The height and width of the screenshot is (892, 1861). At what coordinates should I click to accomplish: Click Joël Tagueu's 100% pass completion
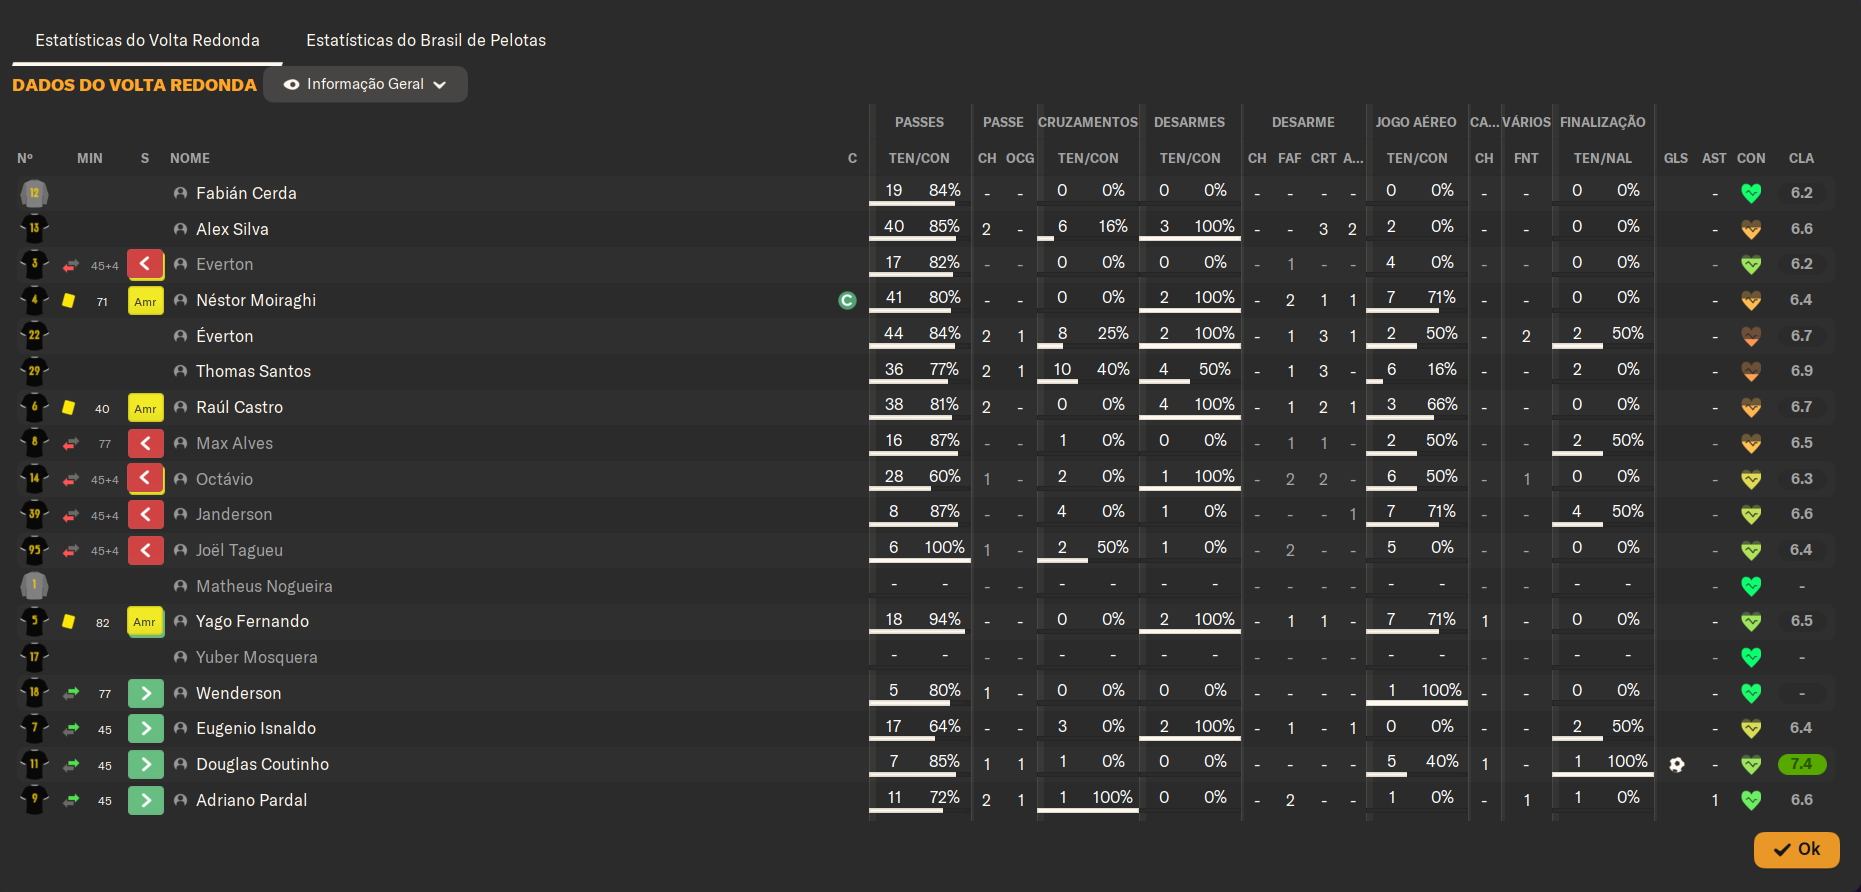944,547
